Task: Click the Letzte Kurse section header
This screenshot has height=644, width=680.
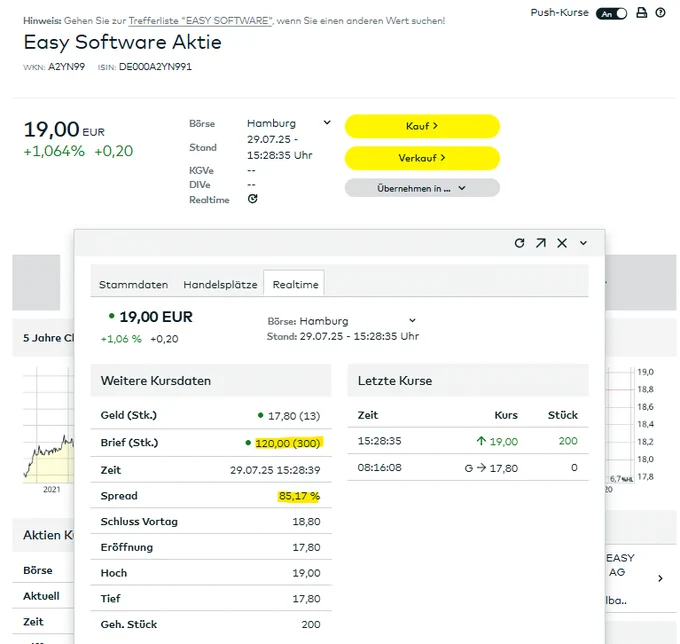Action: click(468, 380)
